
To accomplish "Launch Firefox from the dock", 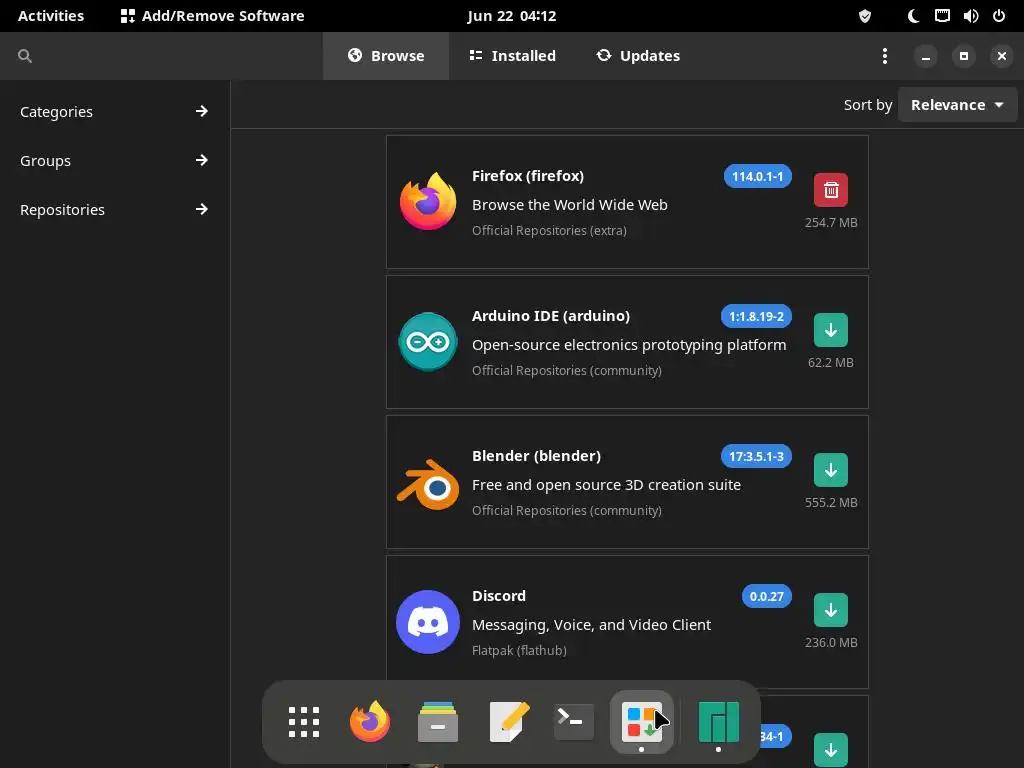I will click(370, 722).
